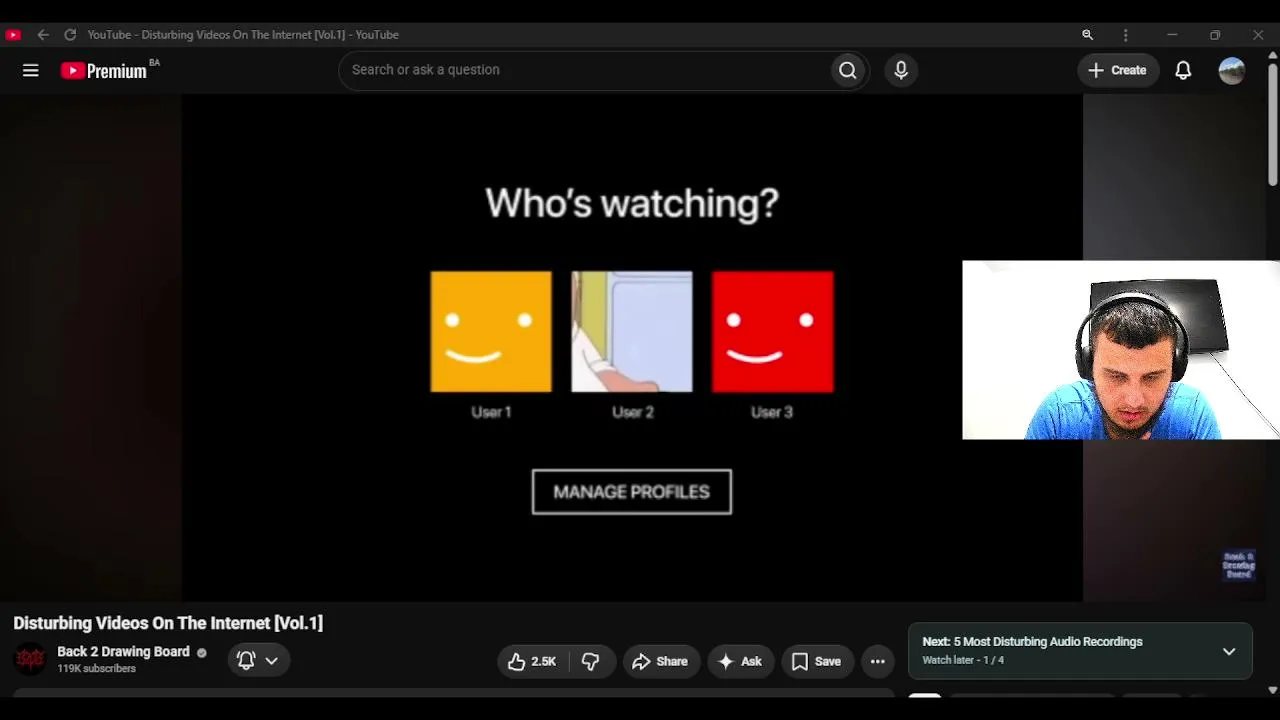Image resolution: width=1280 pixels, height=720 pixels.
Task: Select 'Next: 5 Most Disturbing Audio Recordings'
Action: (1032, 642)
